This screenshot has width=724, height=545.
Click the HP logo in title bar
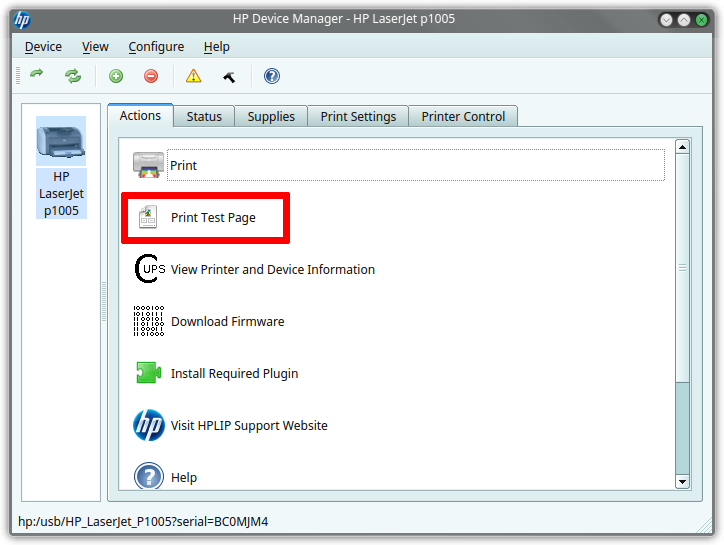pyautogui.click(x=22, y=19)
